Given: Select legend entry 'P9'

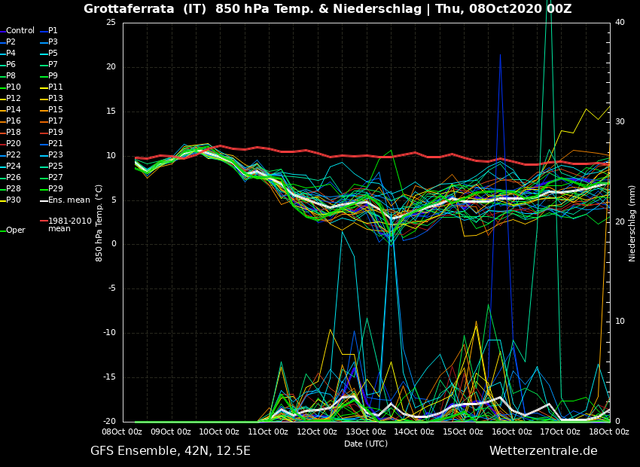Looking at the screenshot, I should [x=49, y=76].
